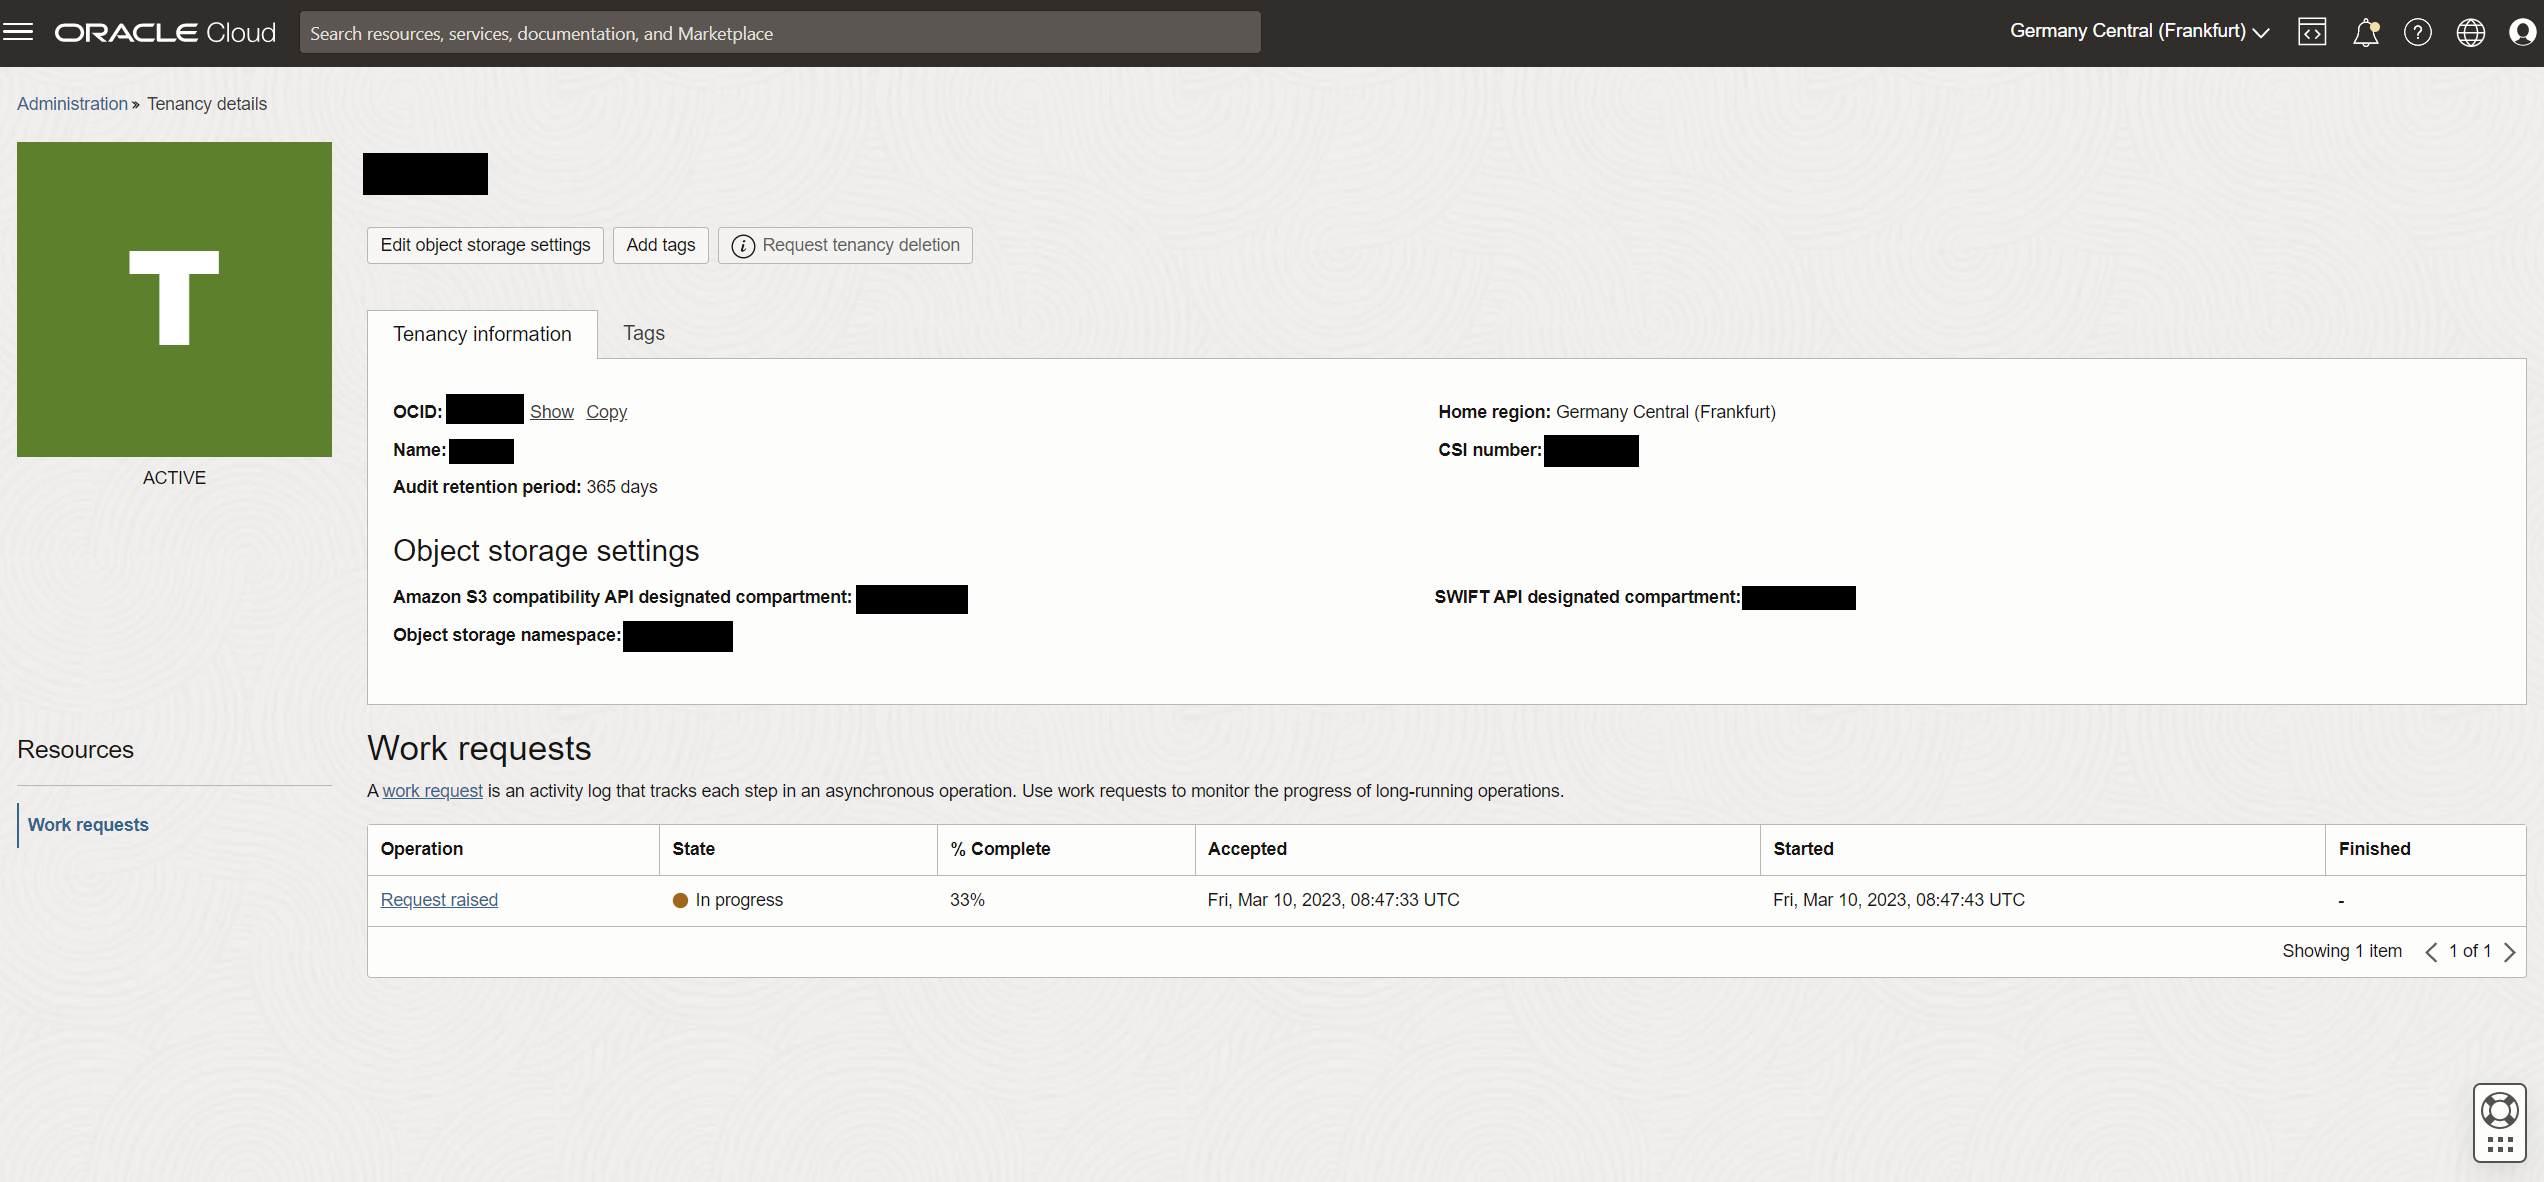
Task: Open the language globe menu
Action: [2470, 32]
